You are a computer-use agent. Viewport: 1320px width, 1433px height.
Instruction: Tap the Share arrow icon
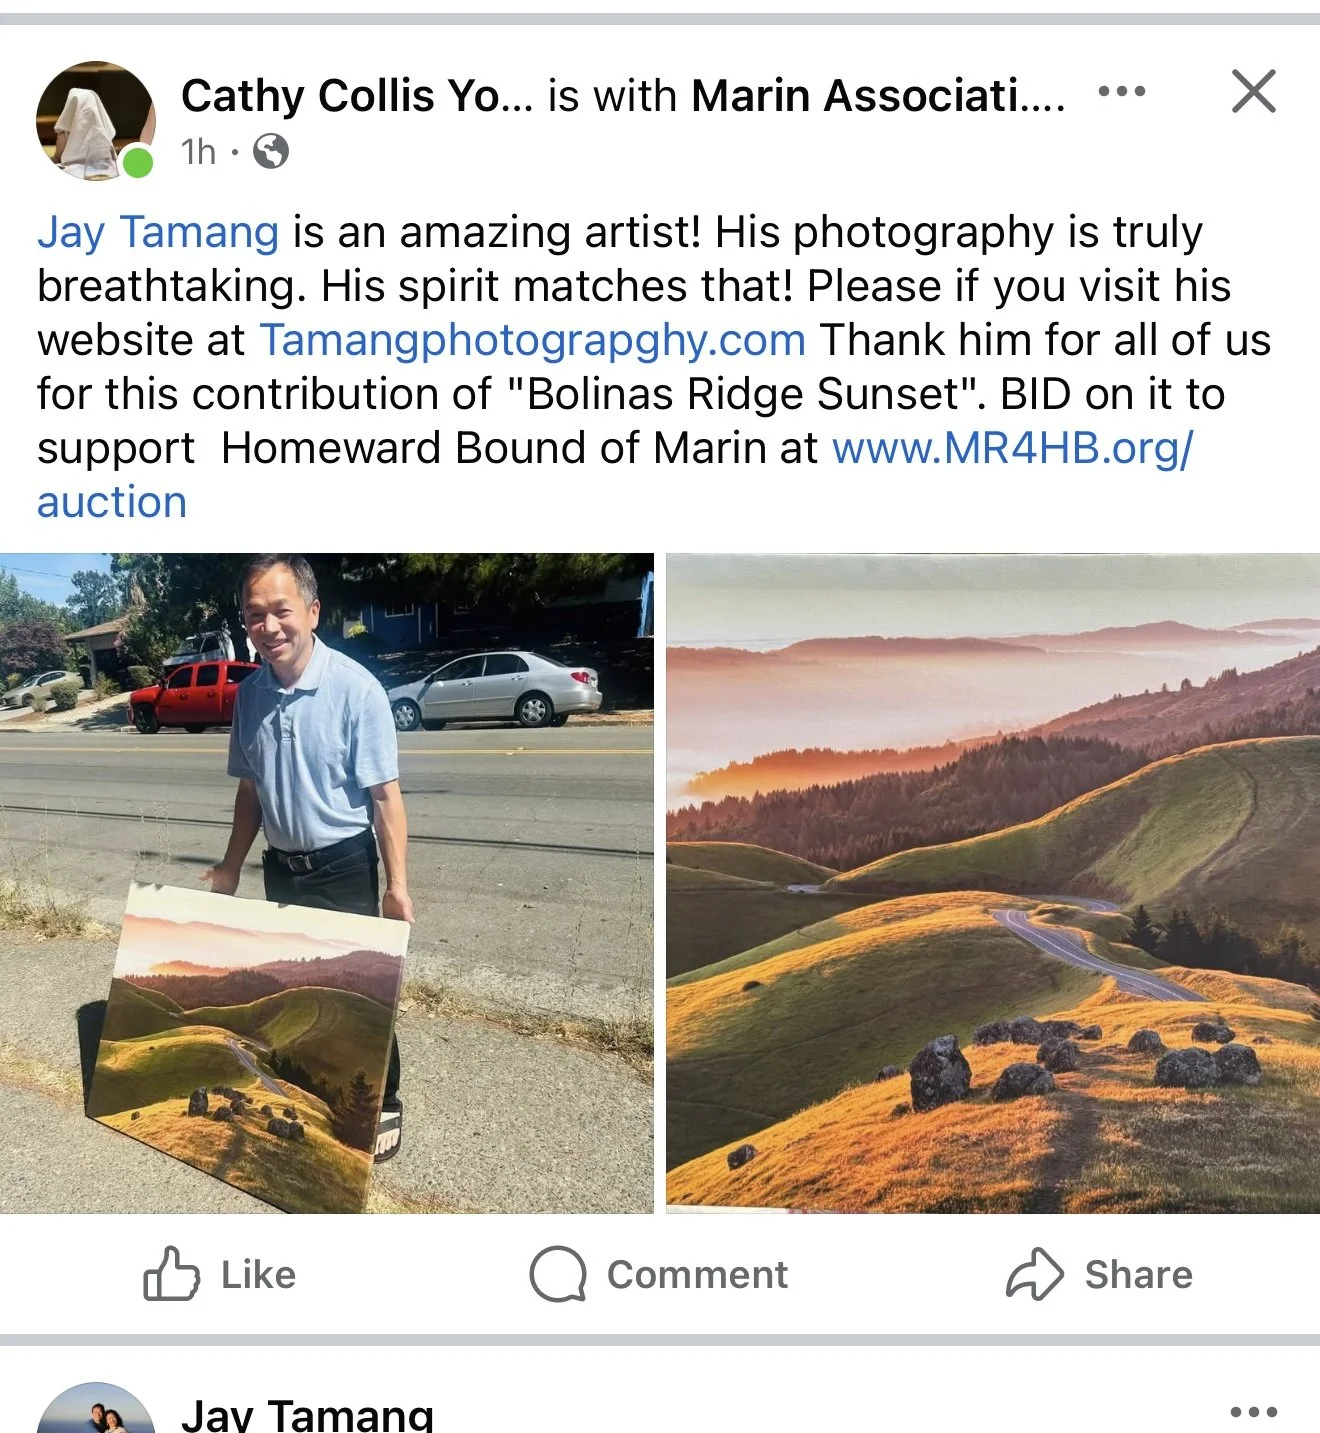1035,1274
